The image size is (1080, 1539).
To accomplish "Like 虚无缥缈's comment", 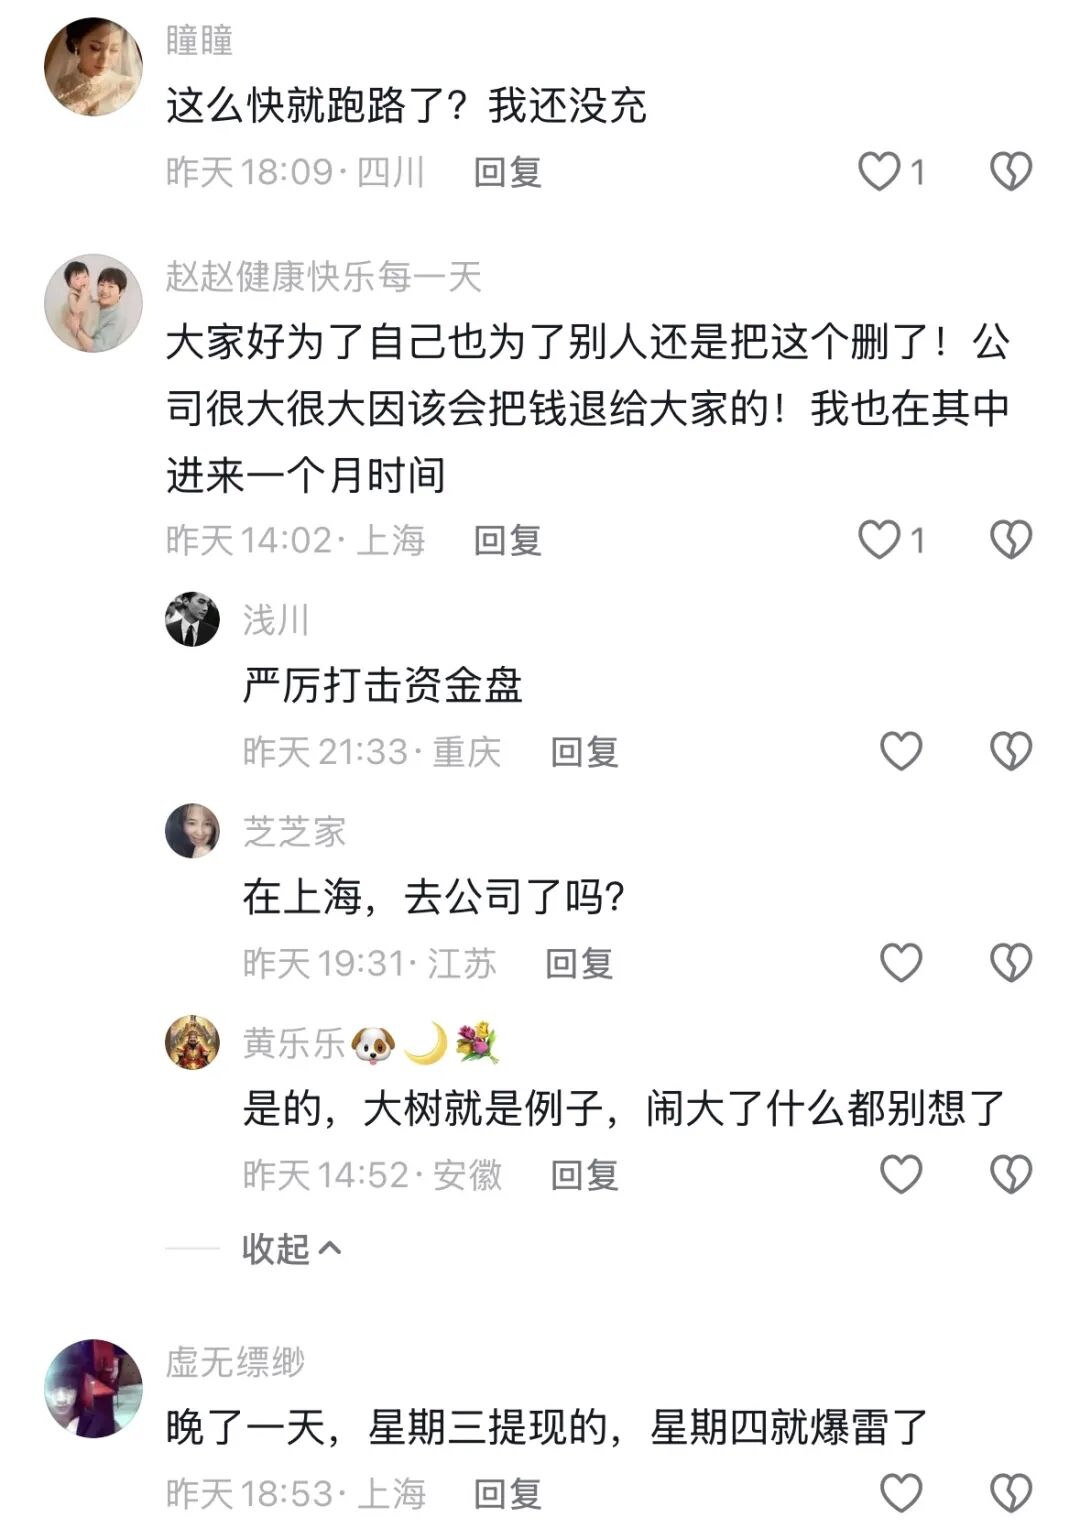I will click(x=900, y=1493).
